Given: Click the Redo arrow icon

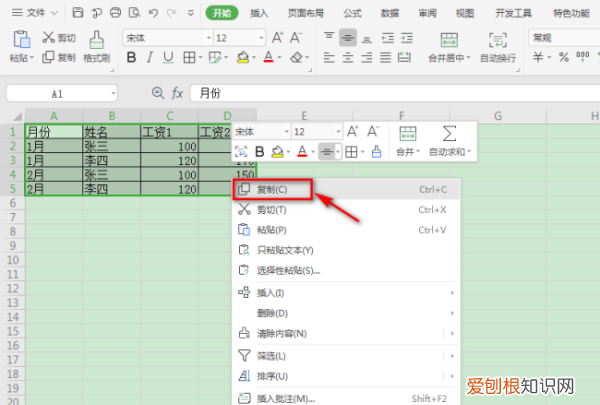Looking at the screenshot, I should pos(171,13).
